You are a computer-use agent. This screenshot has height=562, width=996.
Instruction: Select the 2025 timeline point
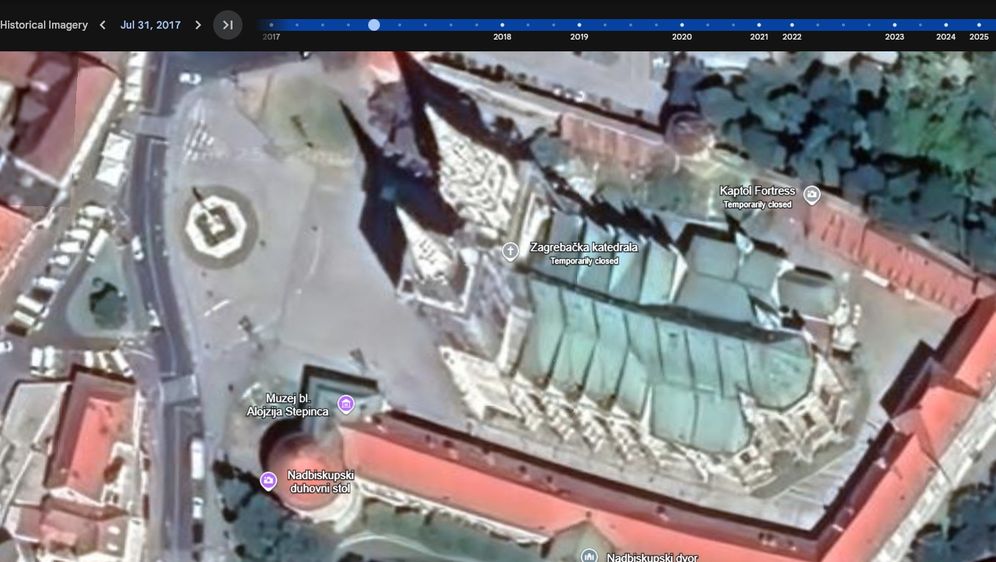(x=979, y=25)
